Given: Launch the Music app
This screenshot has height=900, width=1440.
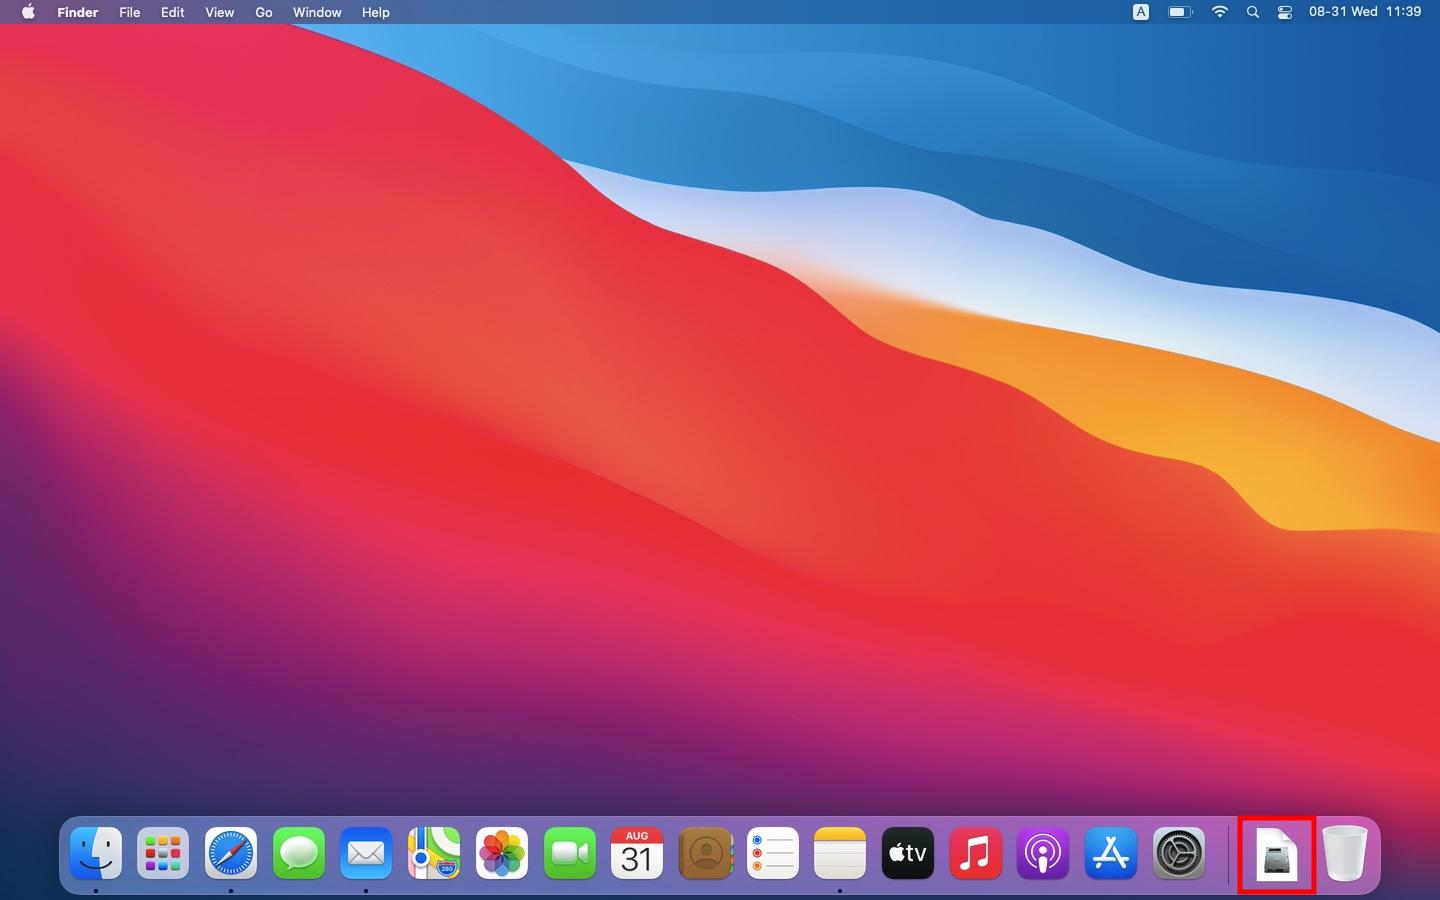Looking at the screenshot, I should coord(975,854).
